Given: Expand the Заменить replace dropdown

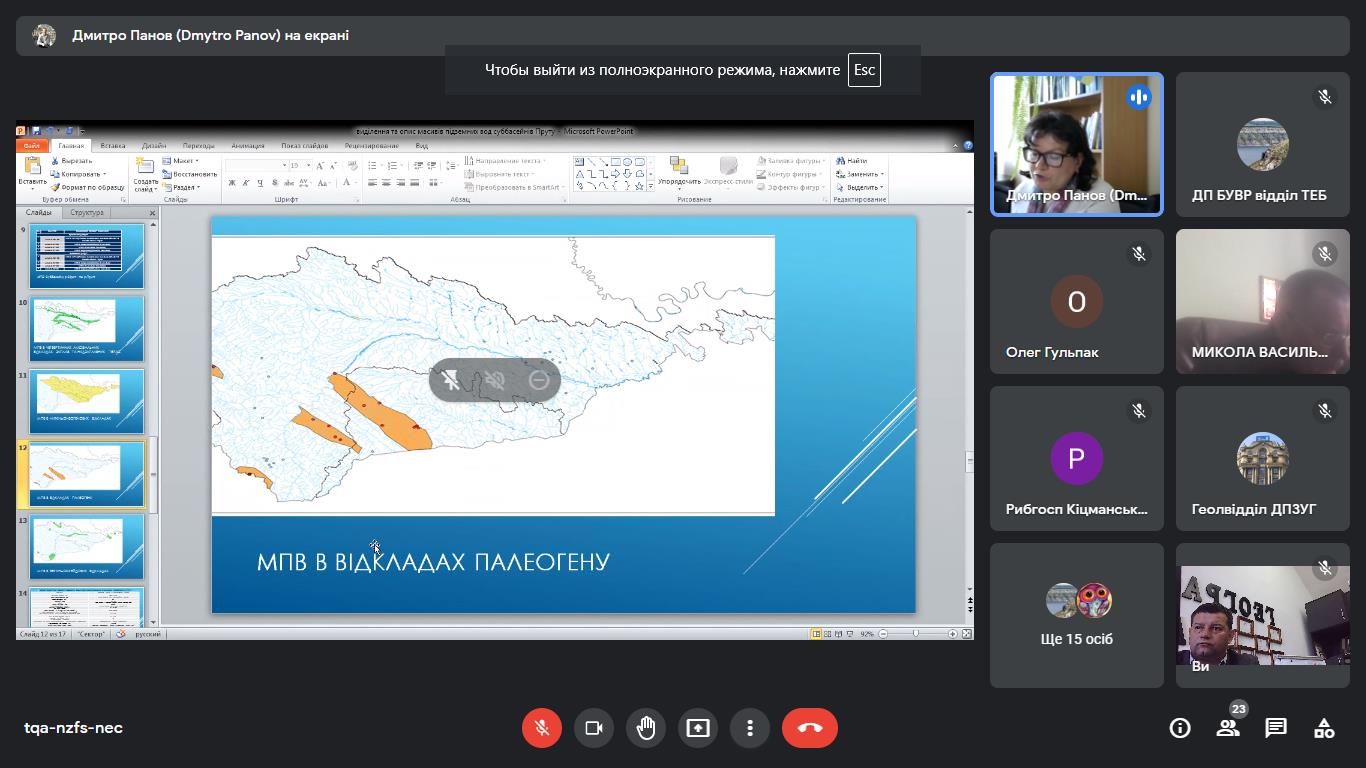Looking at the screenshot, I should 882,174.
